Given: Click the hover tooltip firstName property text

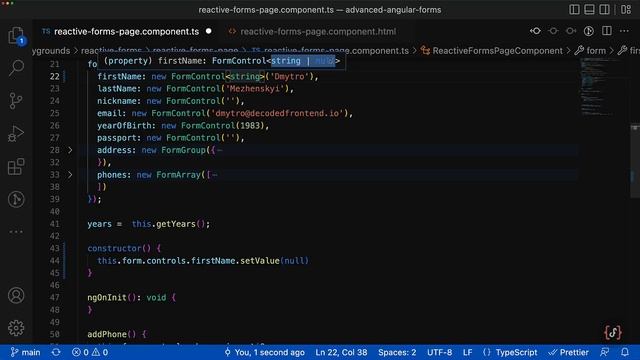Looking at the screenshot, I should point(222,61).
